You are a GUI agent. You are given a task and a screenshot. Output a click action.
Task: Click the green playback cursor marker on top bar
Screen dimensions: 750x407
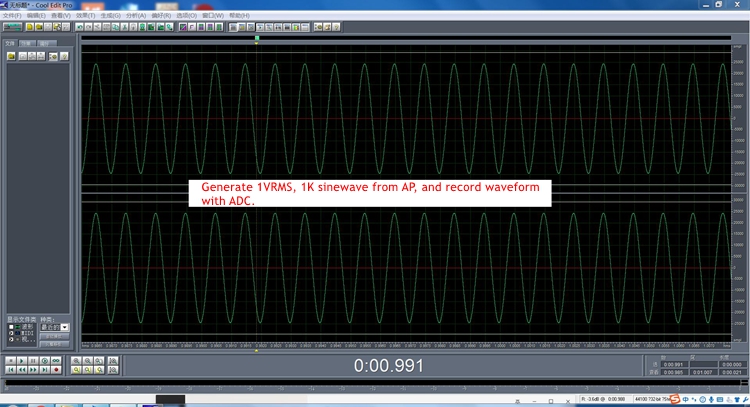(257, 39)
